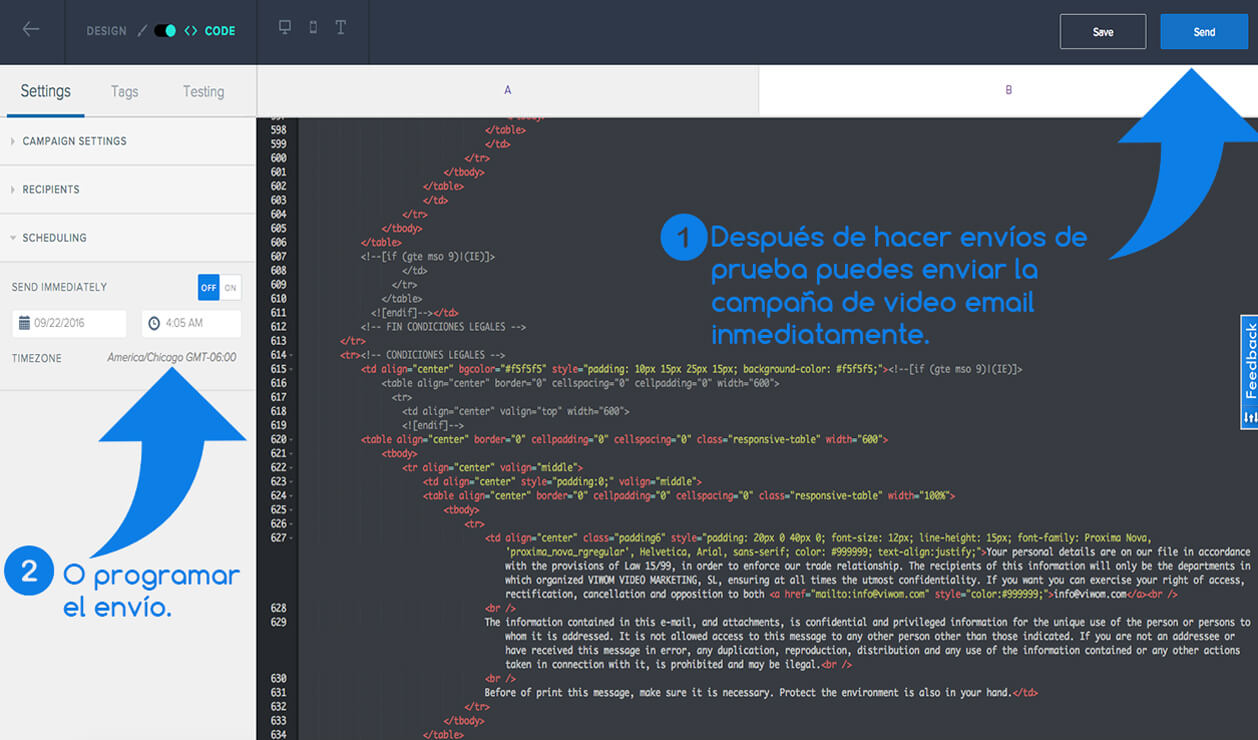Open the Tags tab
This screenshot has width=1258, height=740.
pyautogui.click(x=124, y=91)
